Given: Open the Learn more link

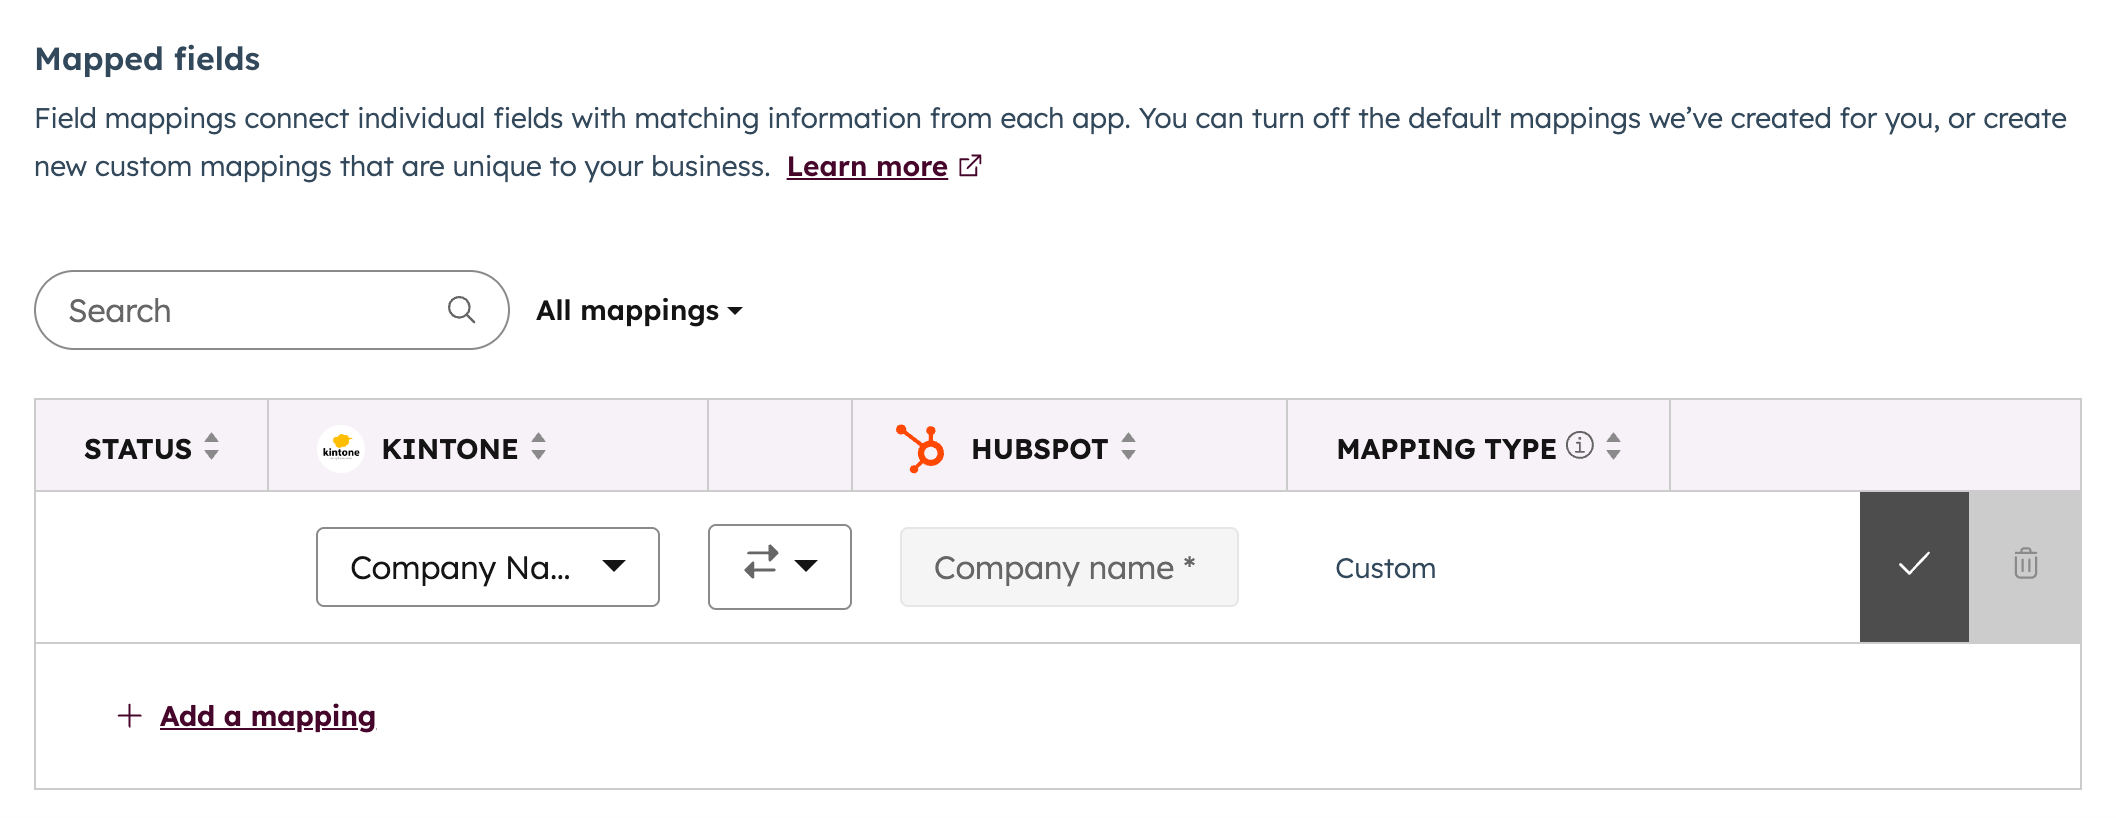Looking at the screenshot, I should click(867, 166).
